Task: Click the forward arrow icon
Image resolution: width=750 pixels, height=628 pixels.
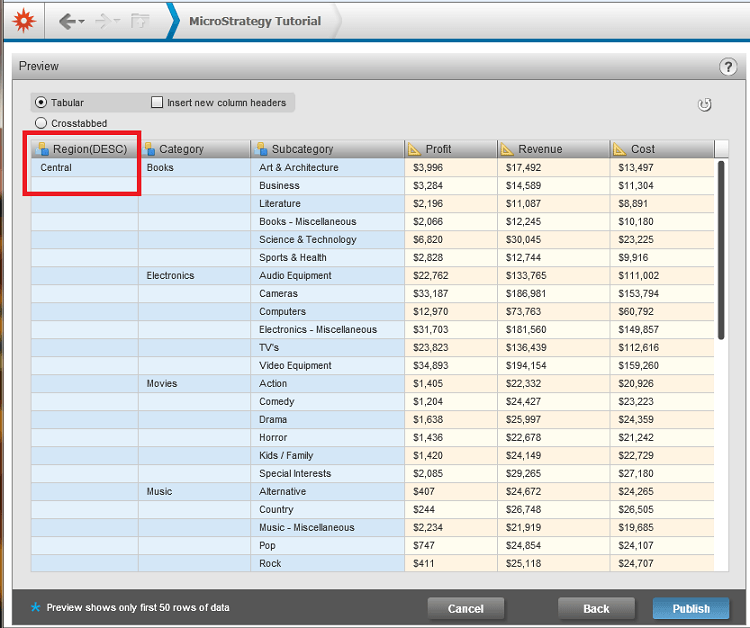Action: pyautogui.click(x=103, y=21)
